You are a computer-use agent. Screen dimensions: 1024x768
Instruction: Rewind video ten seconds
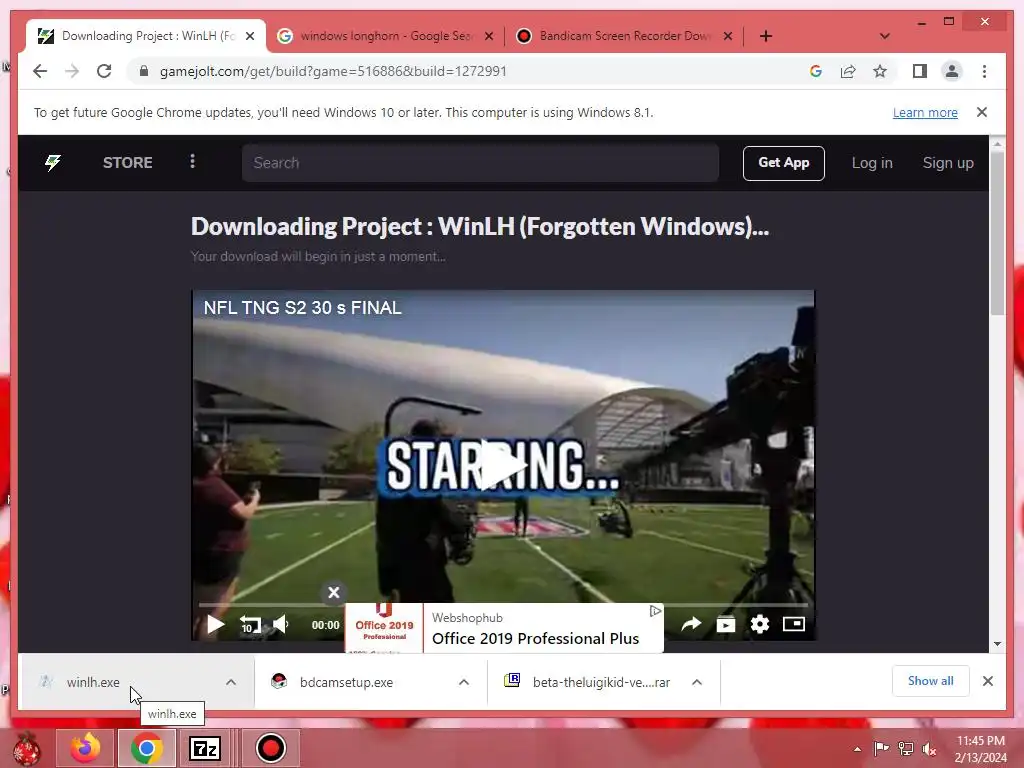point(250,624)
